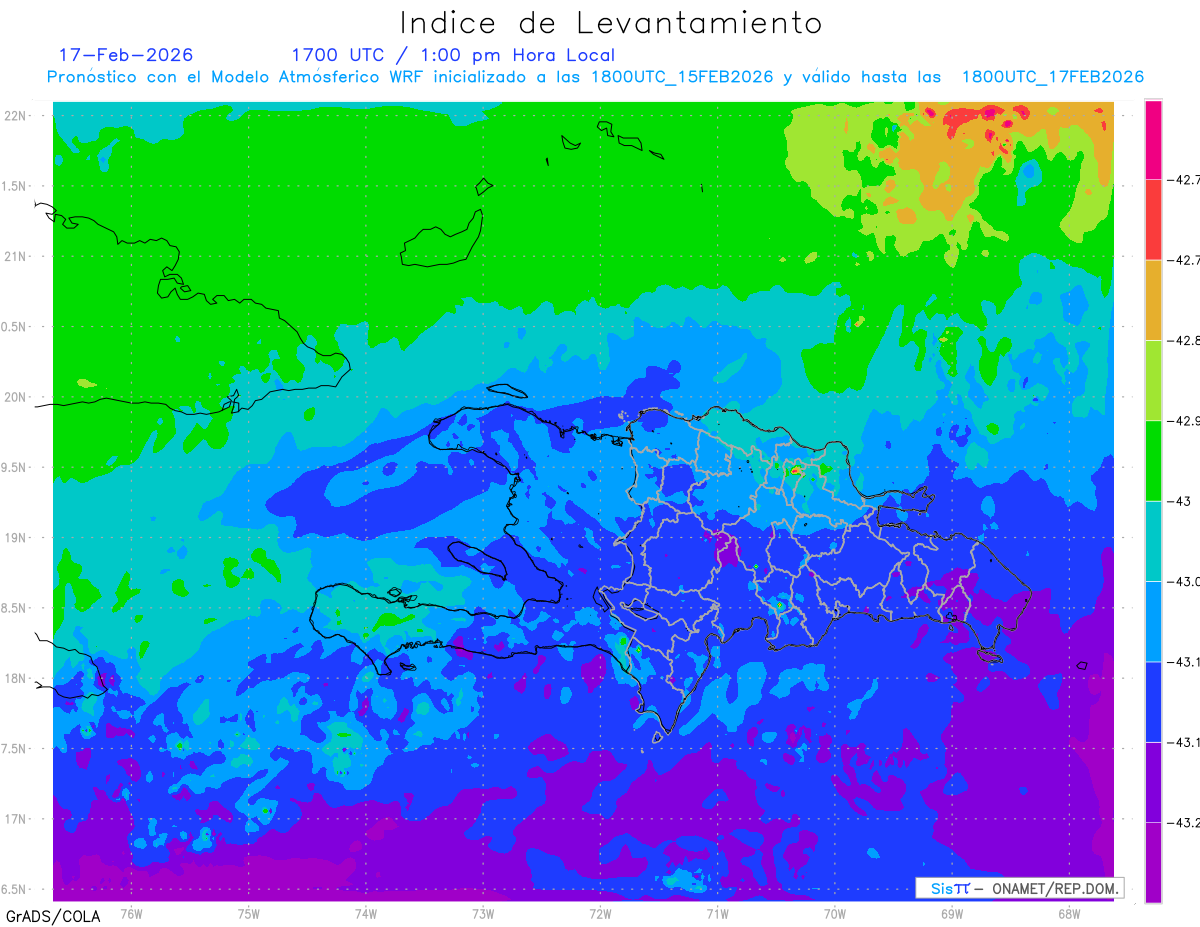Click the '69W' longitude label

952,914
